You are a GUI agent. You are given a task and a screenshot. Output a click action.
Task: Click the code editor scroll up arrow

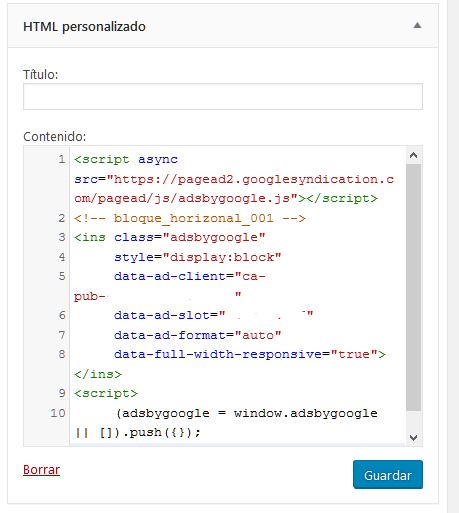pos(413,155)
